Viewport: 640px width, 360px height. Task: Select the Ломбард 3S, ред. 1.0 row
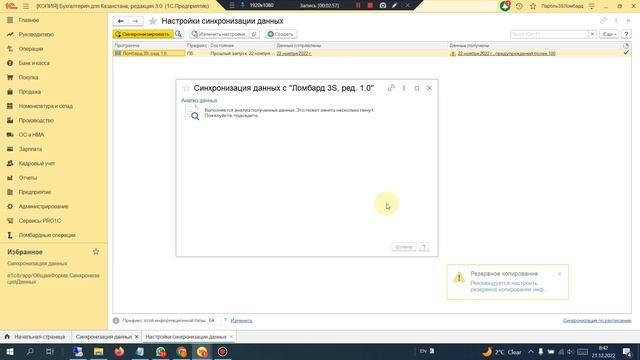pos(372,53)
